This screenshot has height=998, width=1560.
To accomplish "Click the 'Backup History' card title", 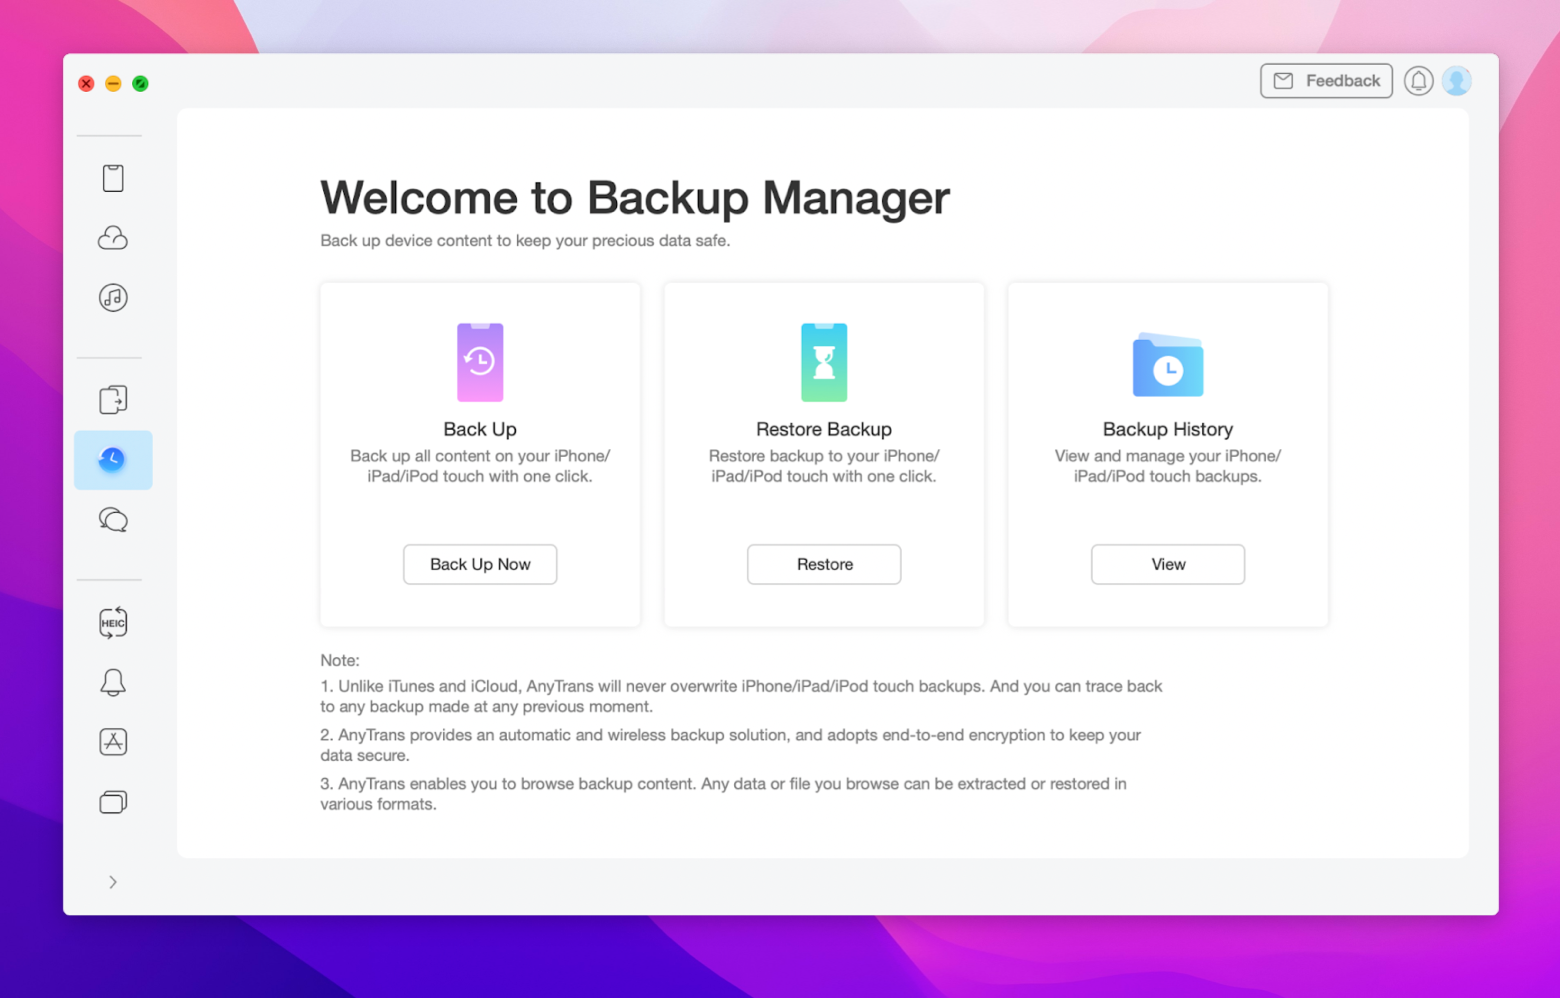I will [1168, 429].
